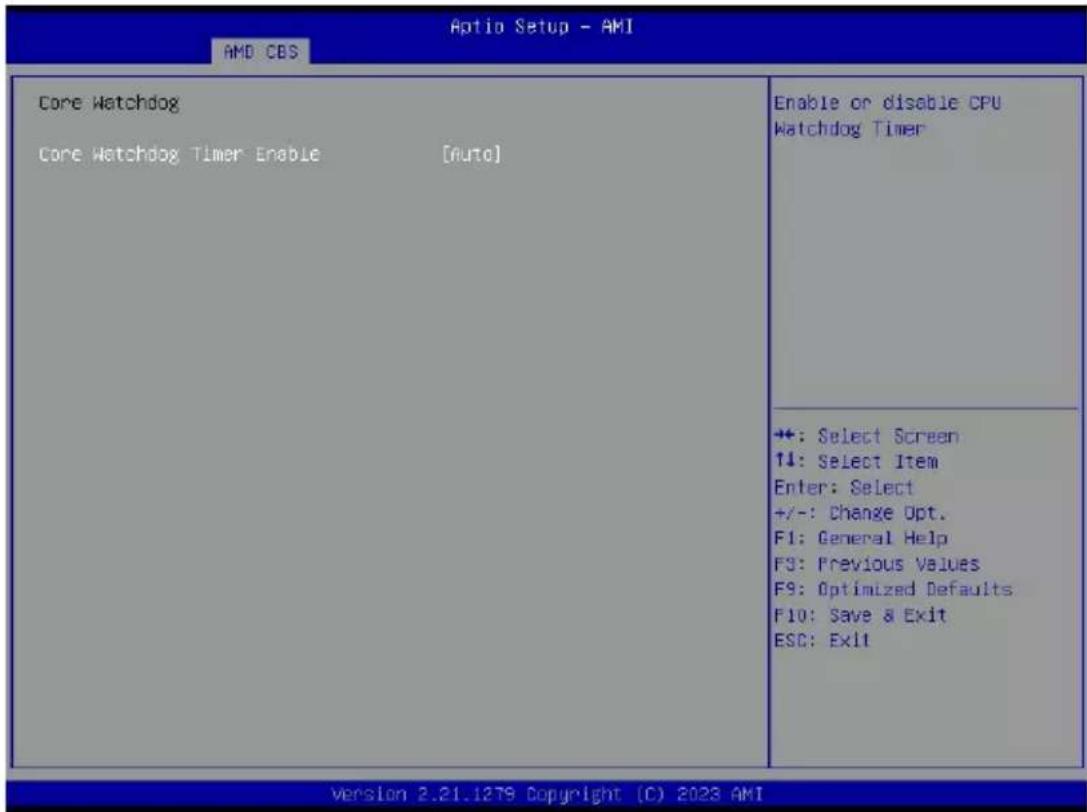Viewport: 1087px width, 812px height.
Task: Click the Version 2.21.1279 copyright footer
Action: (x=547, y=793)
